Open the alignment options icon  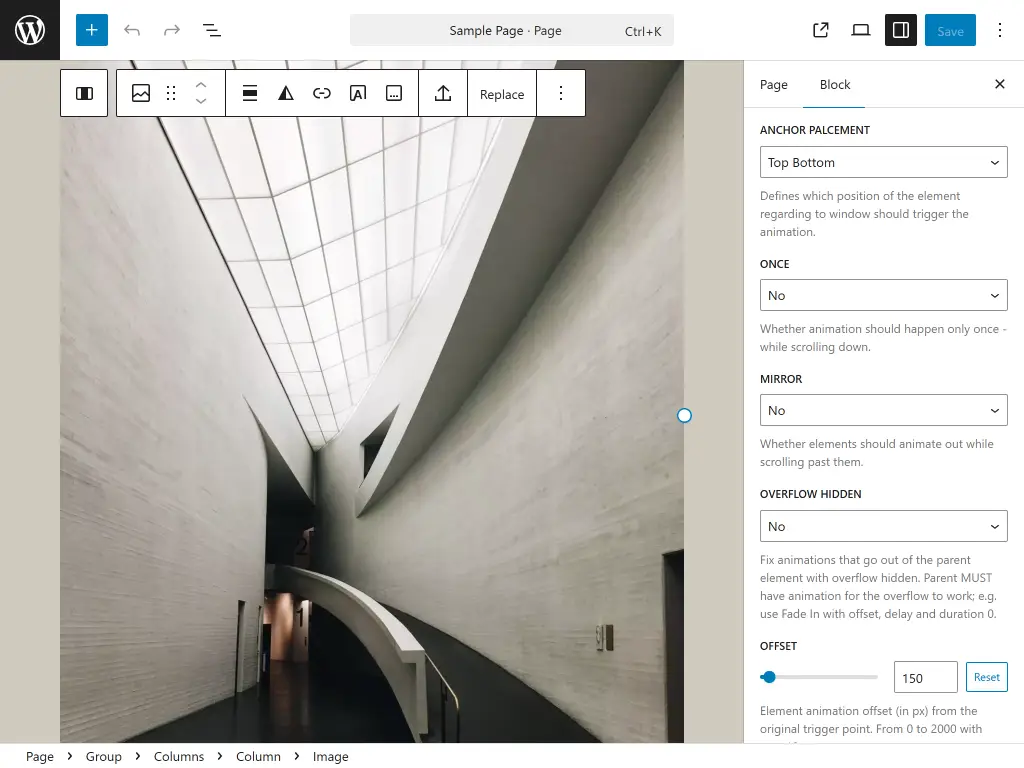click(x=249, y=92)
